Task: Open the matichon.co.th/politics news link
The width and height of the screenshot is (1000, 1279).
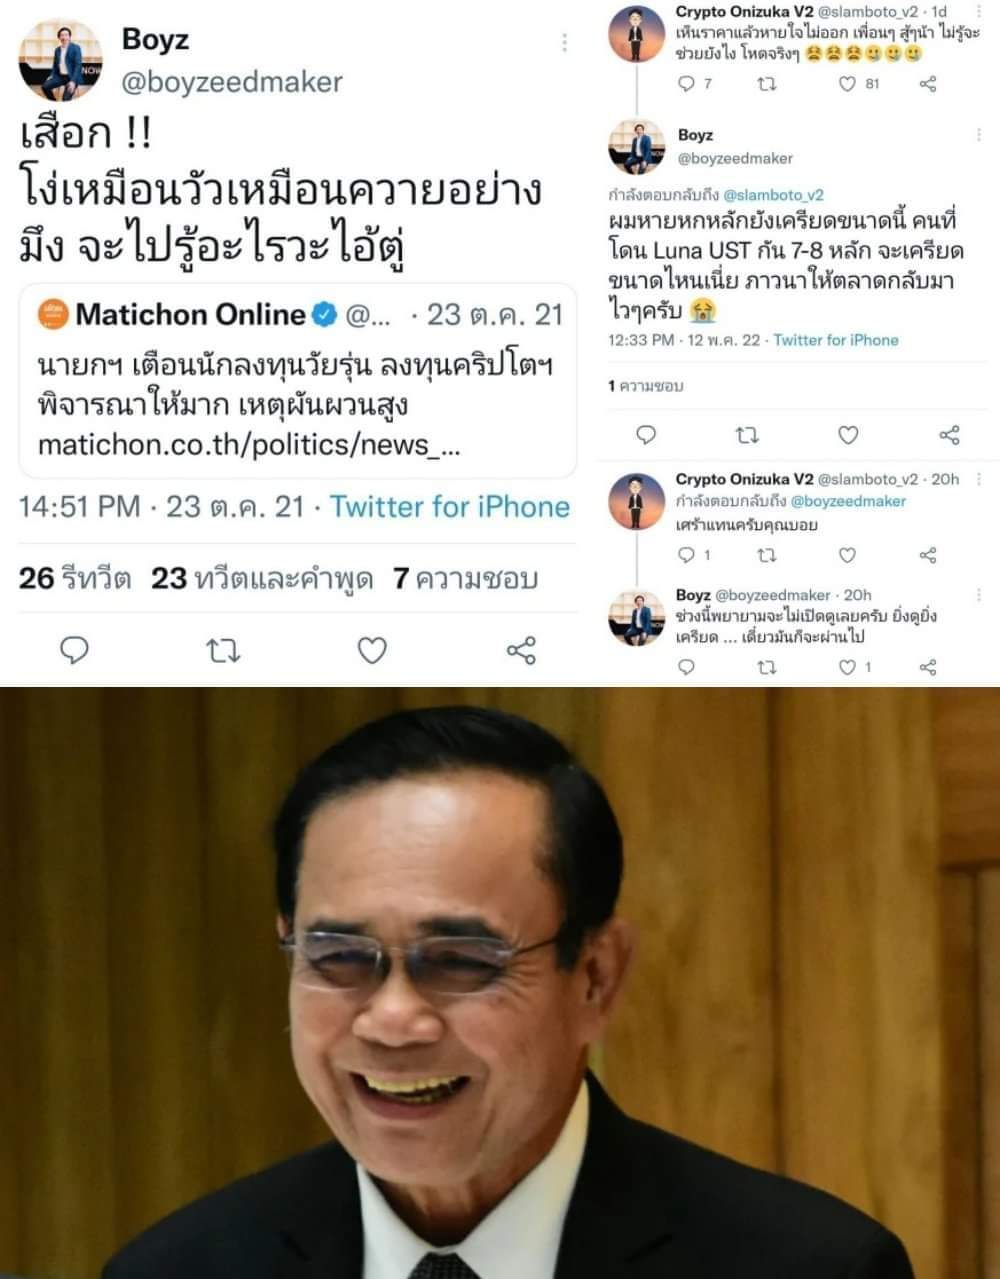Action: (x=248, y=444)
